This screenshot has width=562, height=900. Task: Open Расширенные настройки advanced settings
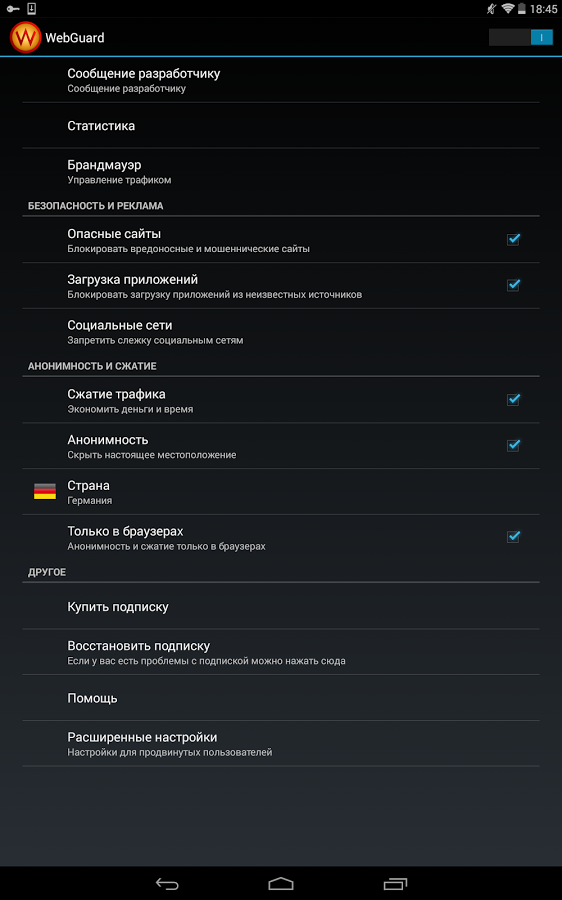[x=281, y=744]
